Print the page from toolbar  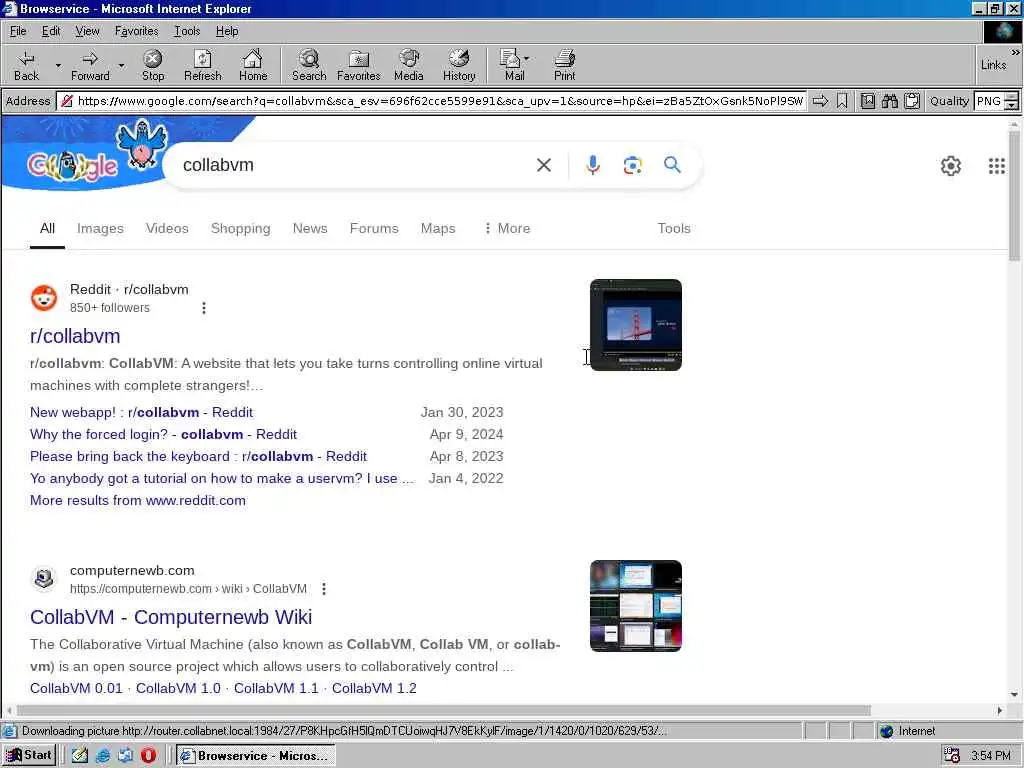[565, 65]
